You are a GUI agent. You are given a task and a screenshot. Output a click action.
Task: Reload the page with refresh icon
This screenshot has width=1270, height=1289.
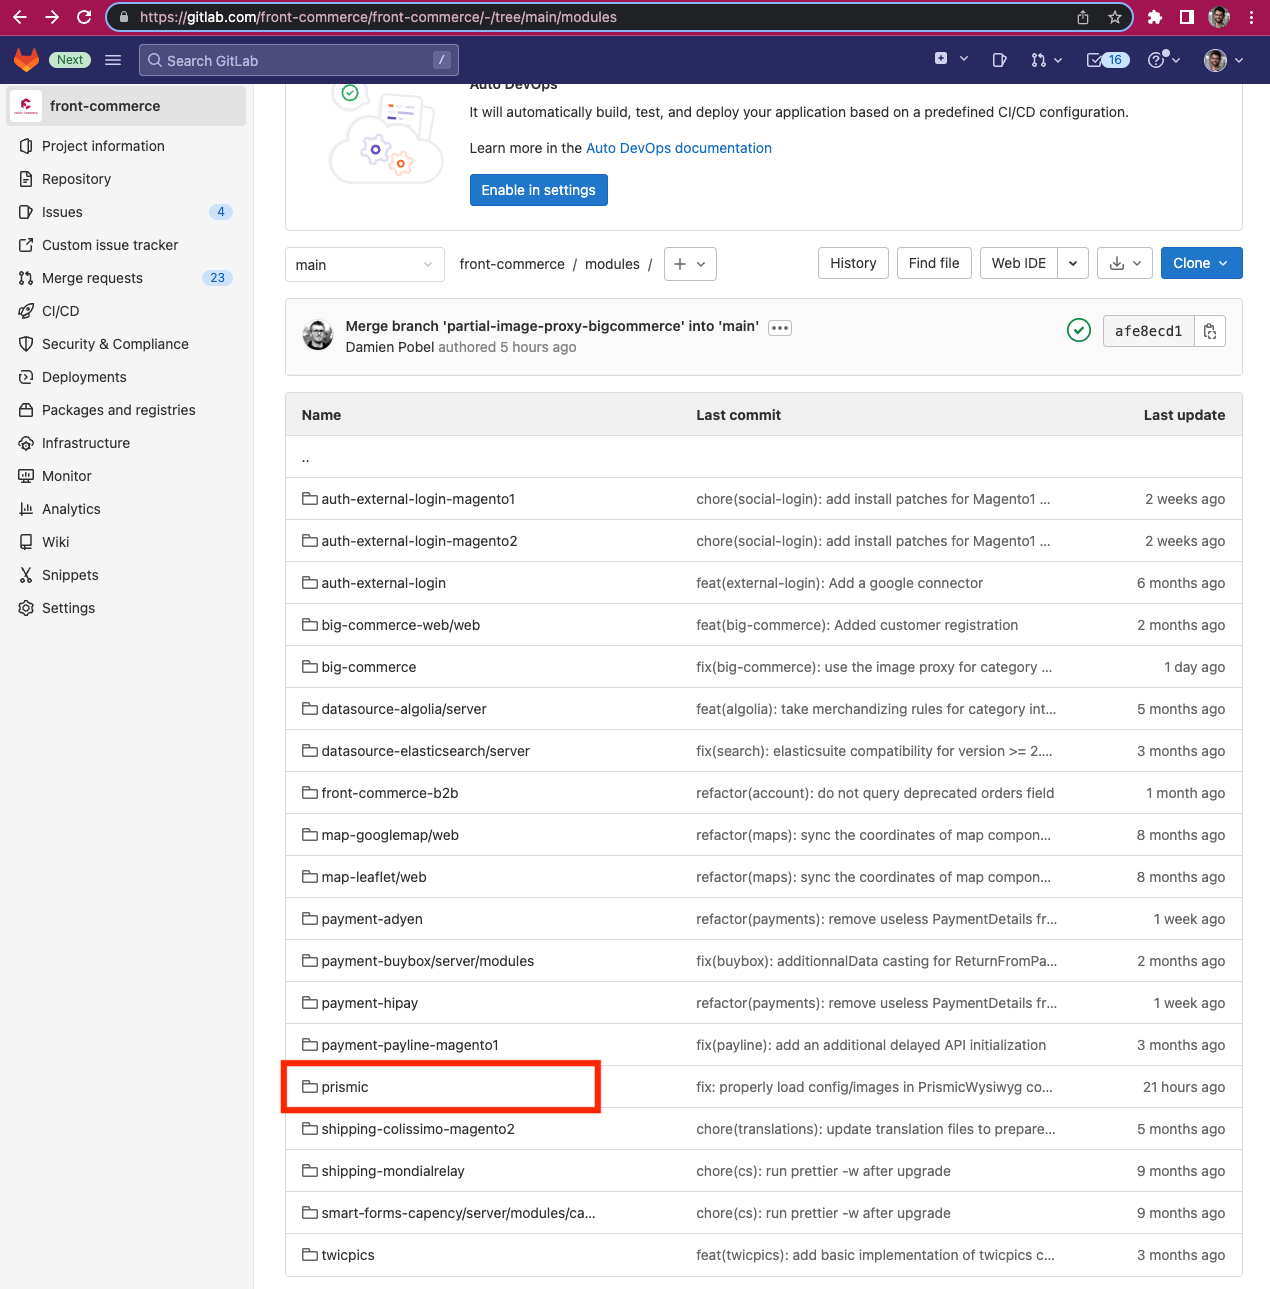tap(84, 17)
